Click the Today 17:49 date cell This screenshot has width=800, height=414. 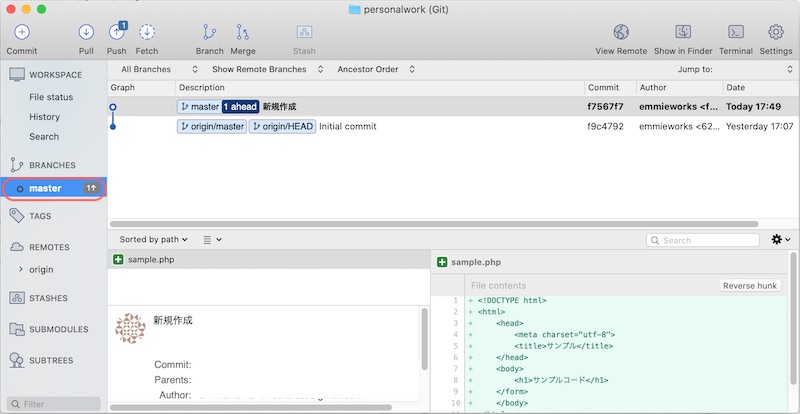pyautogui.click(x=754, y=107)
